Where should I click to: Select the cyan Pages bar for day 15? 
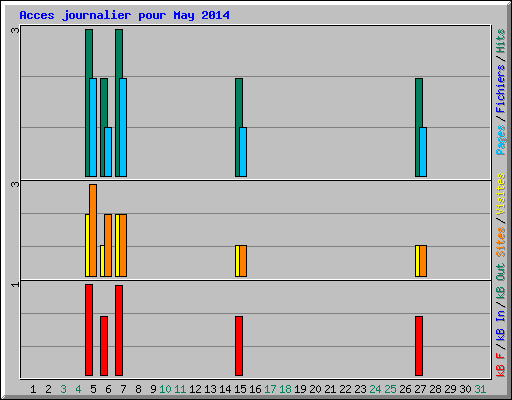click(x=243, y=152)
